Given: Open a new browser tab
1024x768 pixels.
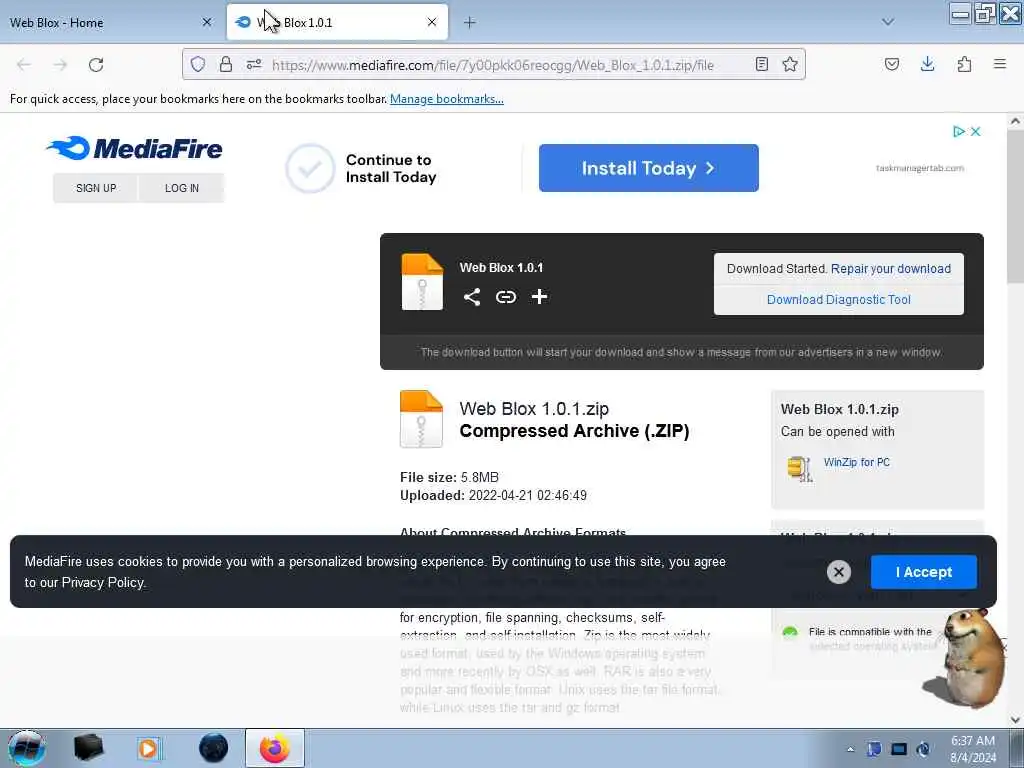Looking at the screenshot, I should (470, 22).
